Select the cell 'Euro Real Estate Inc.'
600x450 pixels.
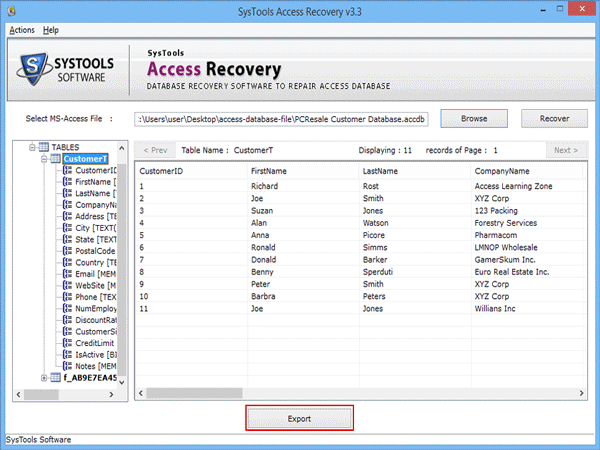pos(512,272)
